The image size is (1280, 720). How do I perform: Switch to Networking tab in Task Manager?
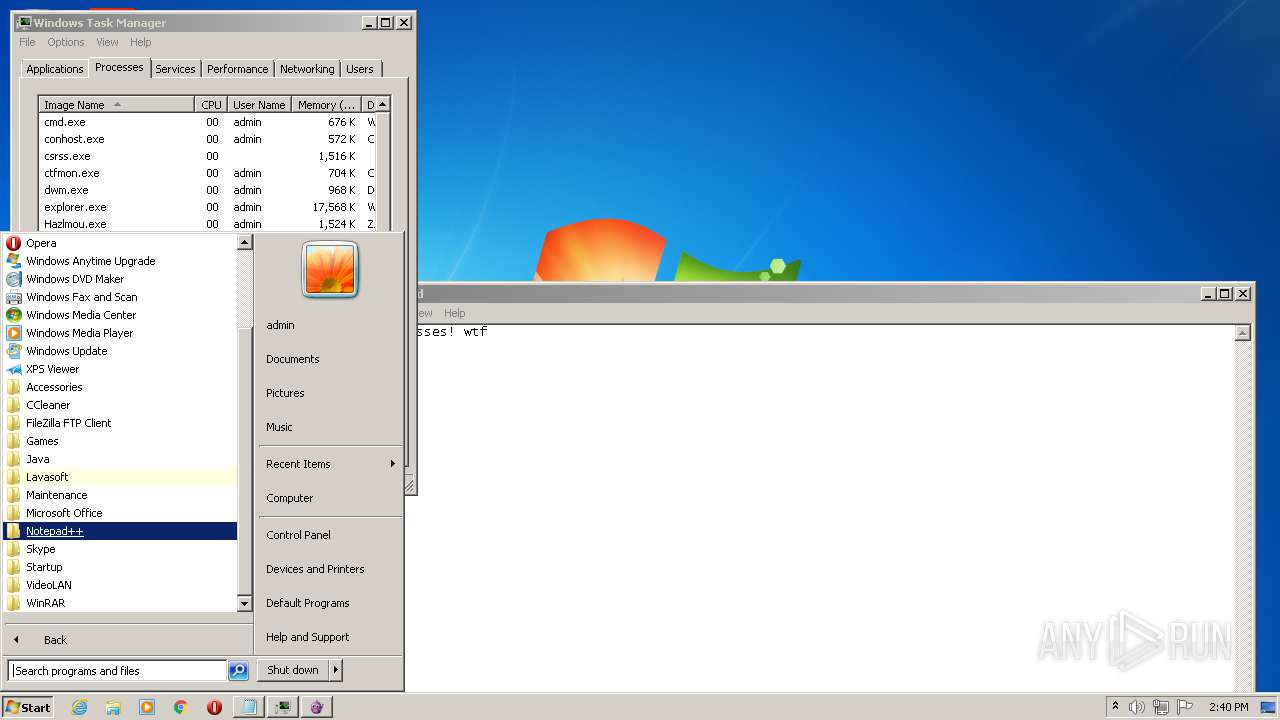point(307,69)
